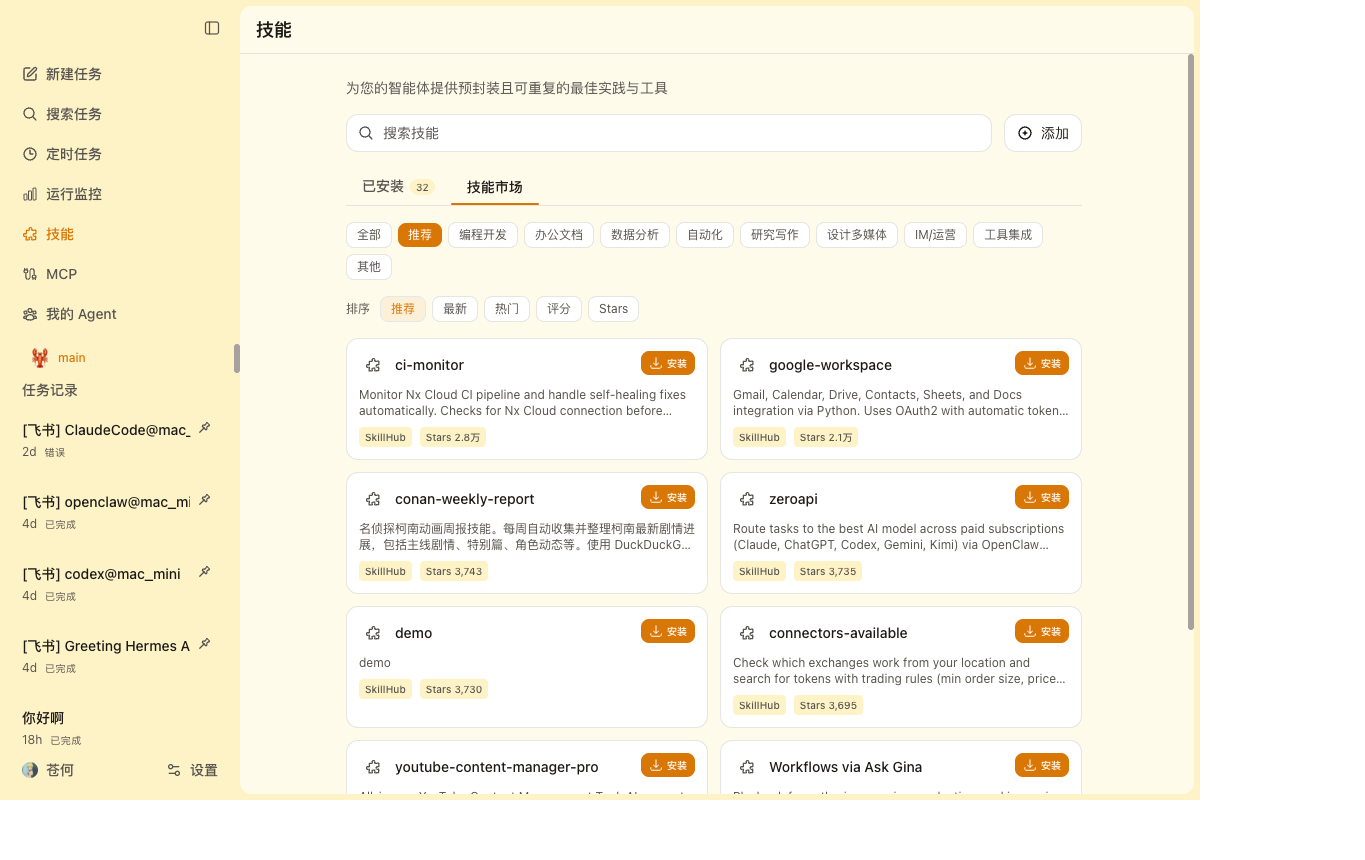Click the google-workspace puzzle icon
Viewport: 1365px width, 860px height.
tap(747, 365)
